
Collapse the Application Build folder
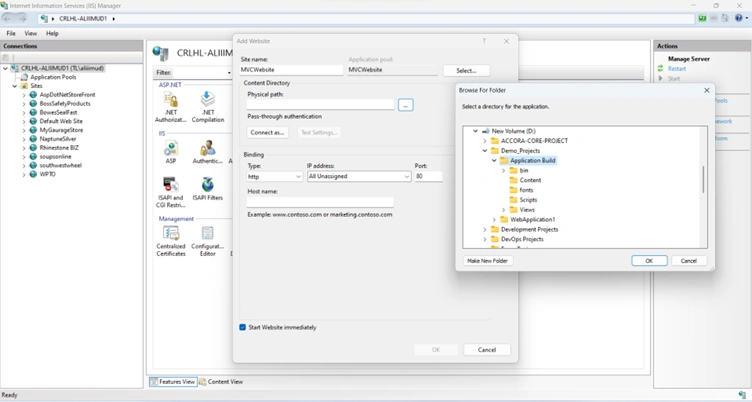click(x=494, y=161)
